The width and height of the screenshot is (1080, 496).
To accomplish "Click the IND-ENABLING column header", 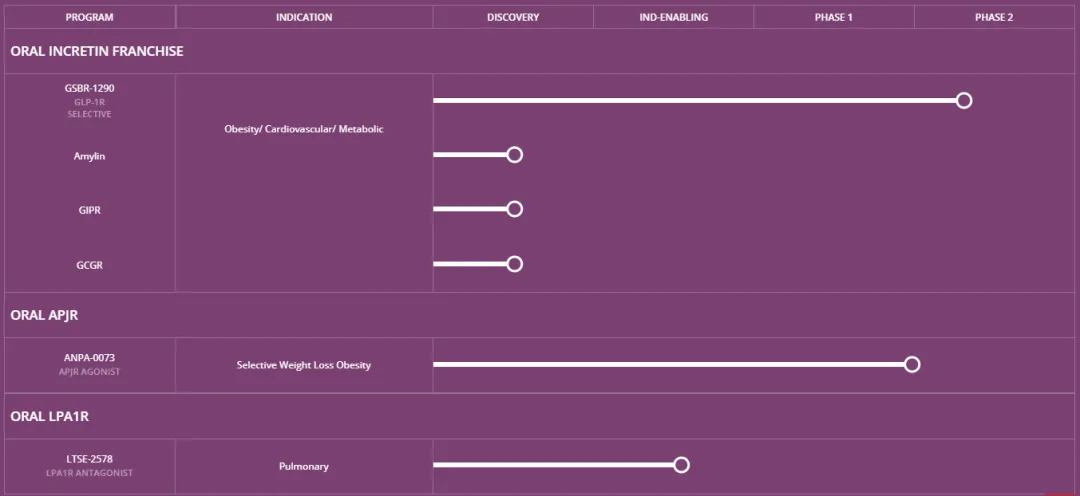I will [674, 17].
